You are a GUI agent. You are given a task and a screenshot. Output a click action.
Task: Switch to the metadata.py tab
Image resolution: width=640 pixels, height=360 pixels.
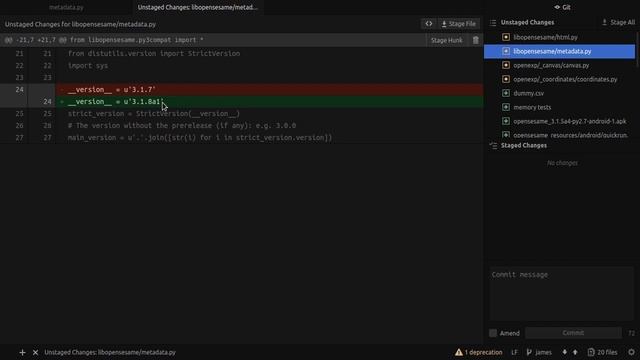pyautogui.click(x=66, y=7)
